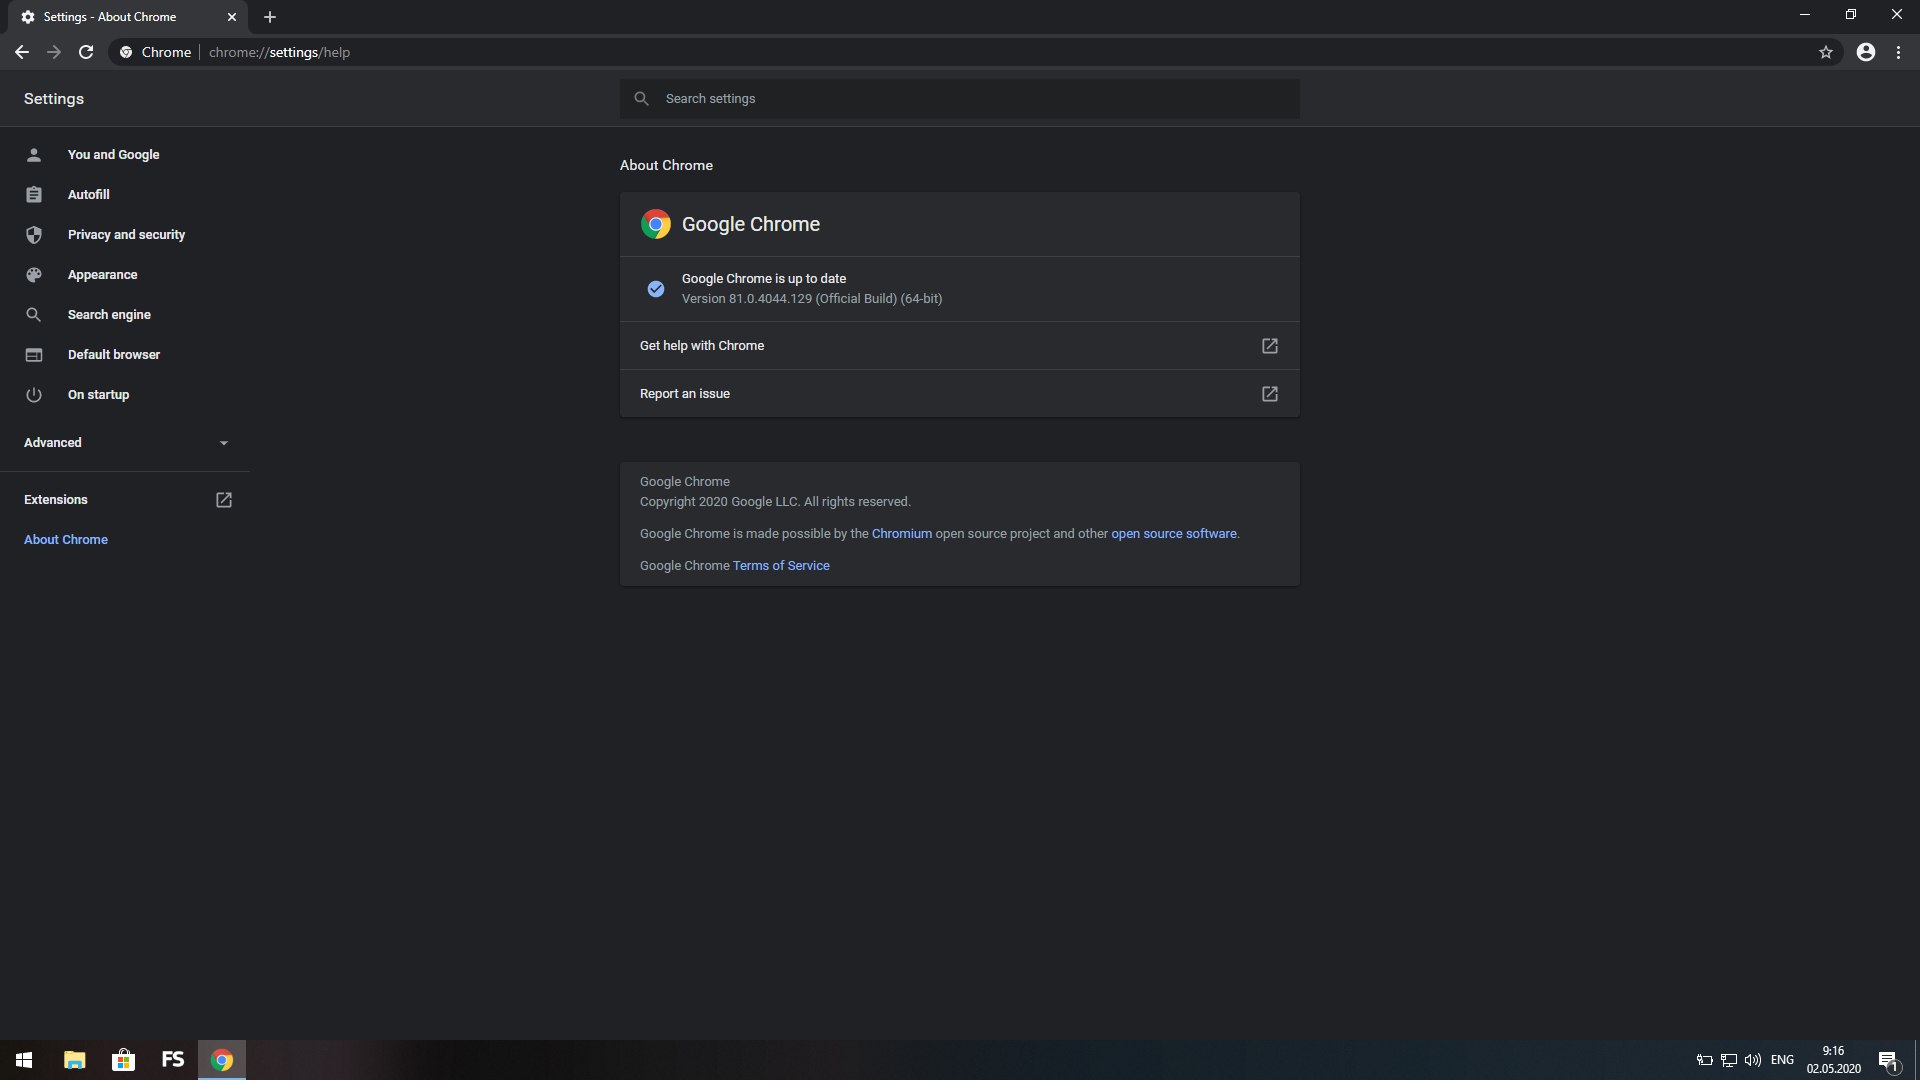The width and height of the screenshot is (1920, 1080).
Task: Click the magnifier icon beside Search engine
Action: coord(34,314)
